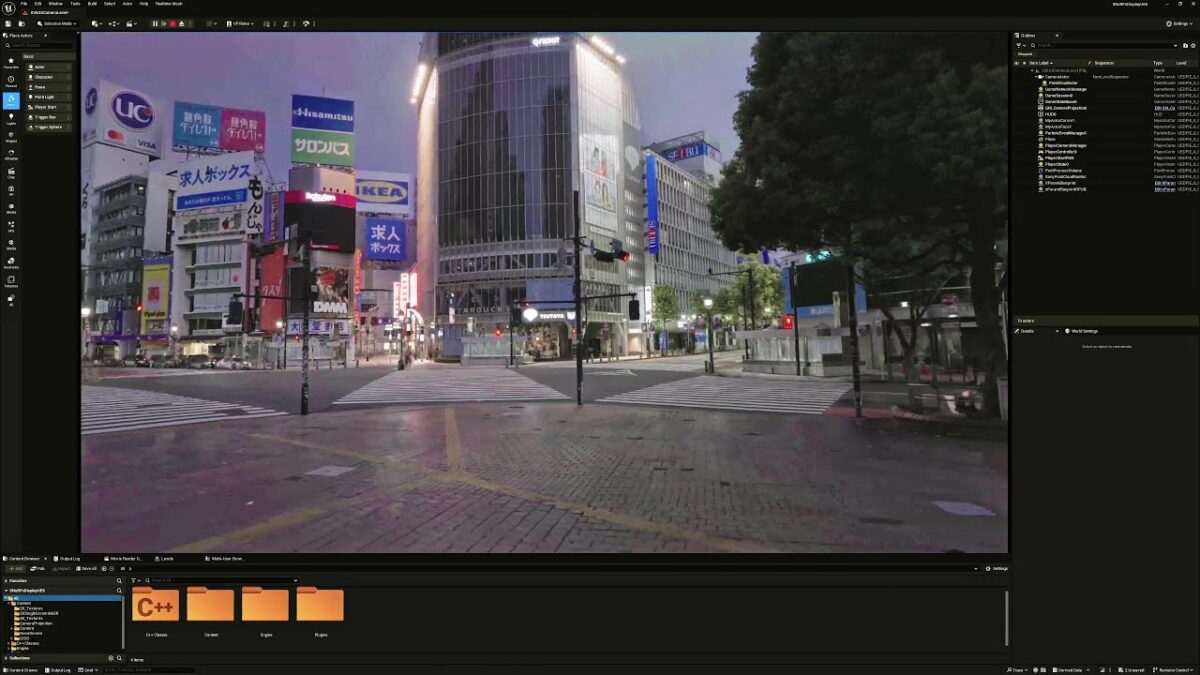The height and width of the screenshot is (675, 1200).
Task: Expand the Favorites section in Content Browser
Action: tap(18, 580)
